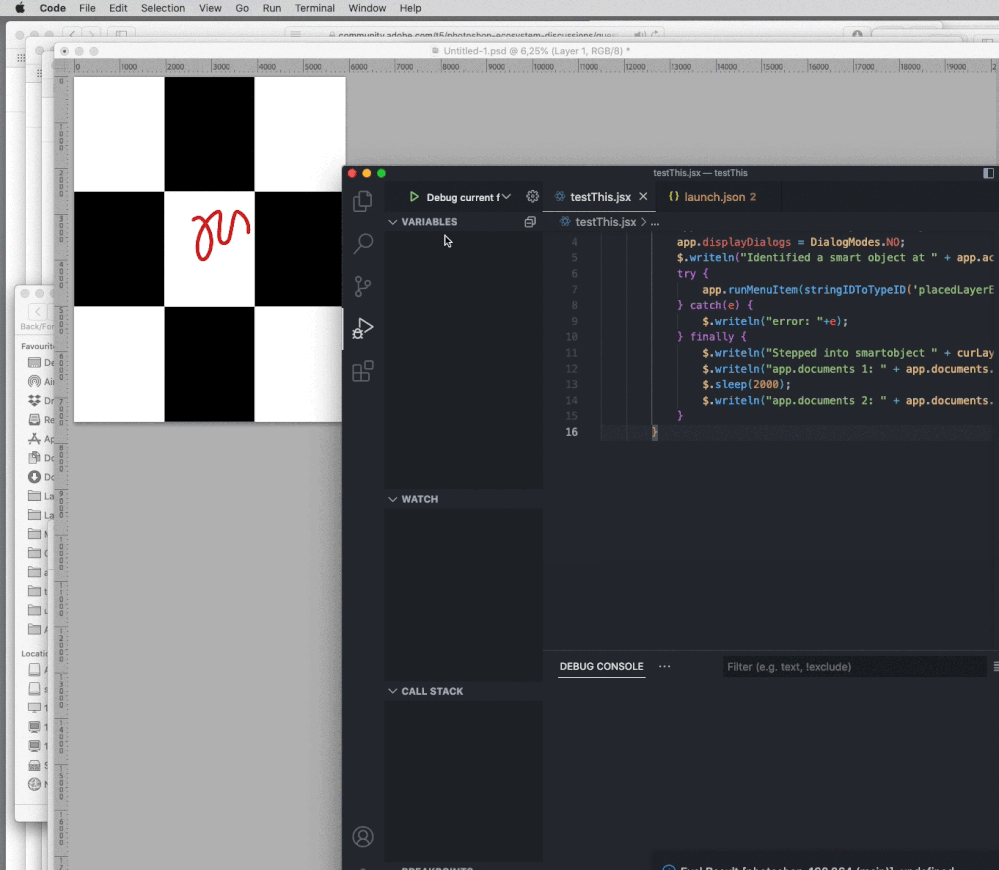Select the Search icon in the Activity Bar
The image size is (999, 870).
363,243
